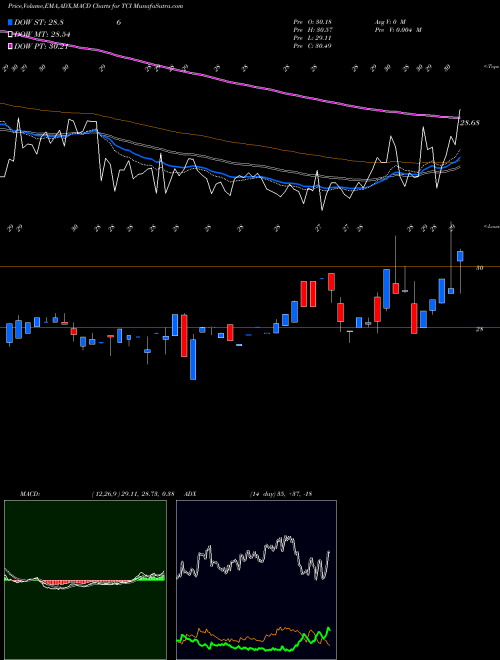Select the 'DOW ST: 28.8' legend text
This screenshot has height=660, width=500.
[39, 22]
